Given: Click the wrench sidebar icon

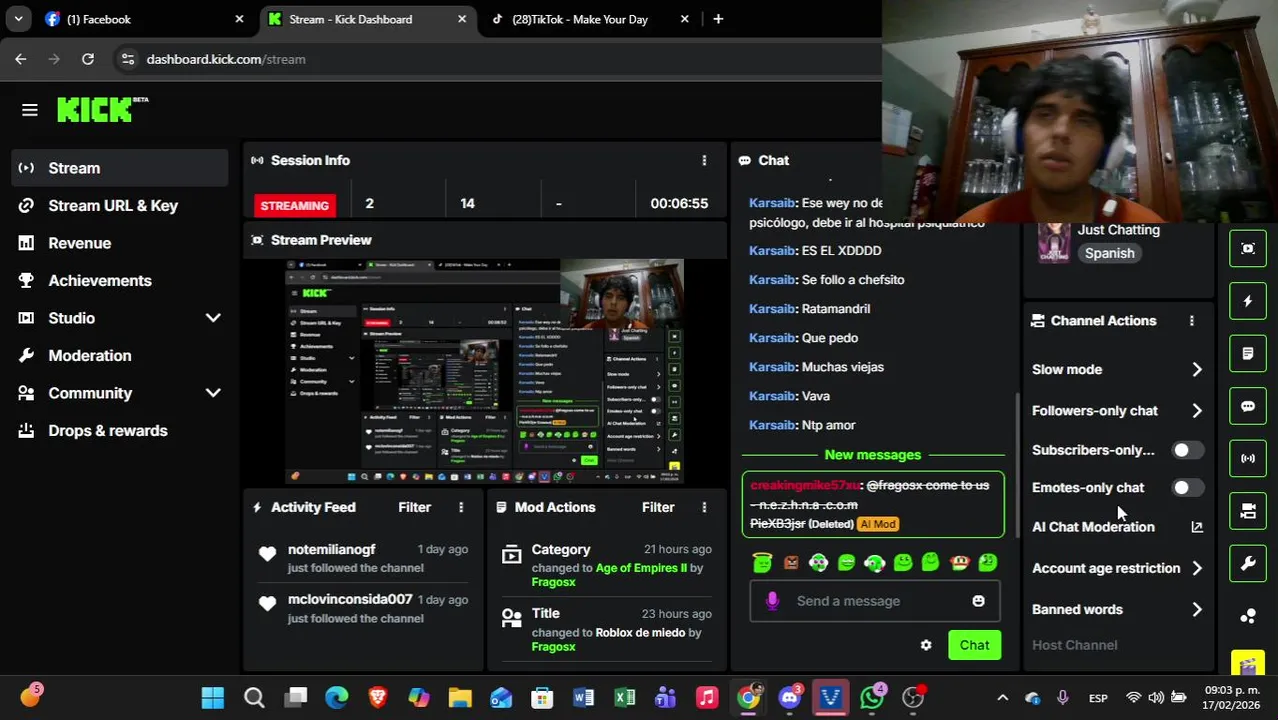Looking at the screenshot, I should (1248, 564).
